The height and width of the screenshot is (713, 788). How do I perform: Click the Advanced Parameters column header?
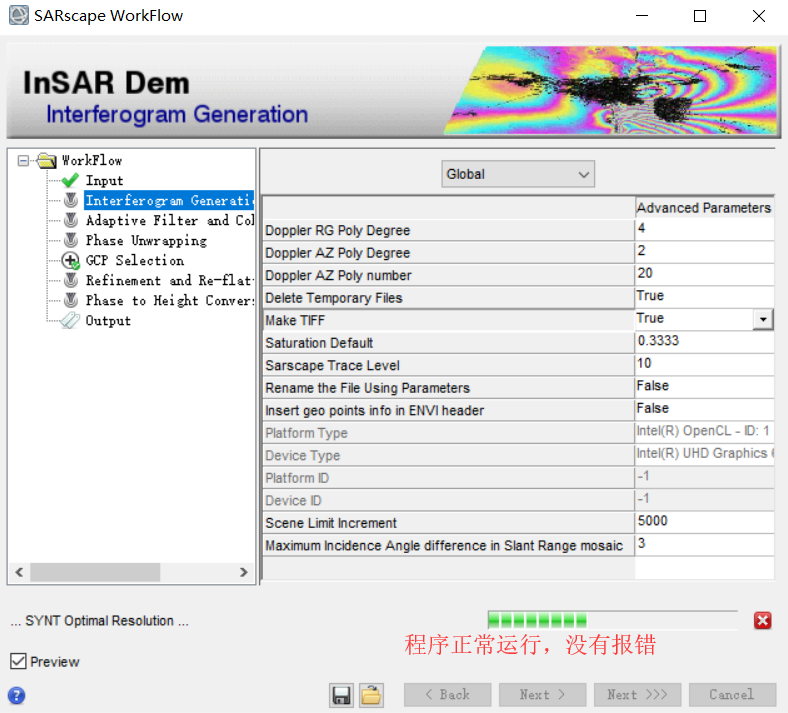point(704,208)
